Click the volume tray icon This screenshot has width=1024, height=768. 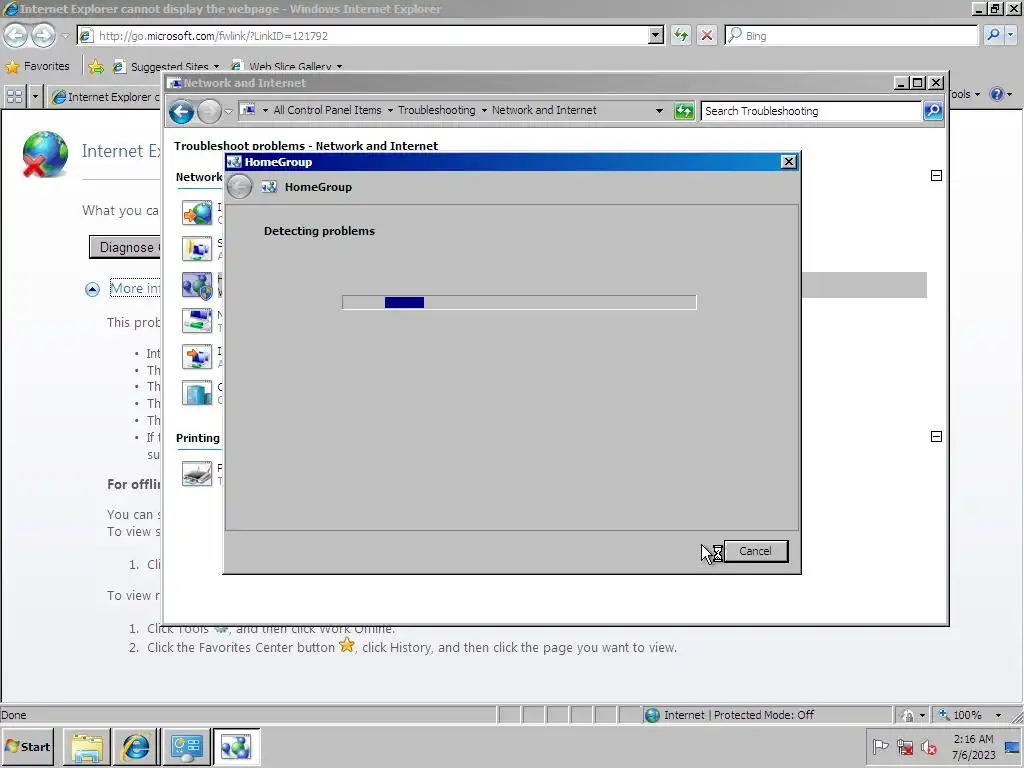[928, 747]
